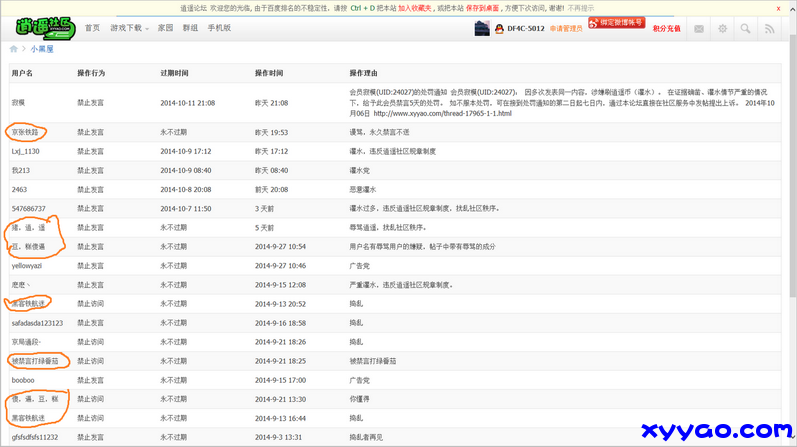Click the 过期时间 column header
This screenshot has height=447, width=797.
[x=174, y=73]
